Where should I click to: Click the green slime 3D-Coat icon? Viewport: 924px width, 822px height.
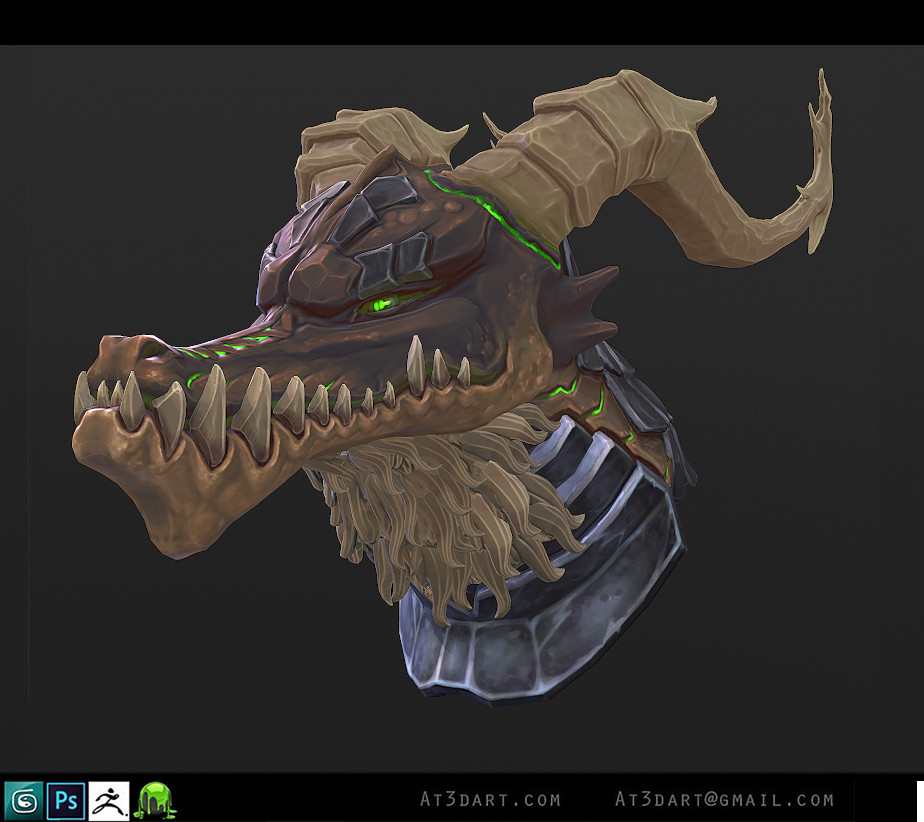[x=154, y=800]
